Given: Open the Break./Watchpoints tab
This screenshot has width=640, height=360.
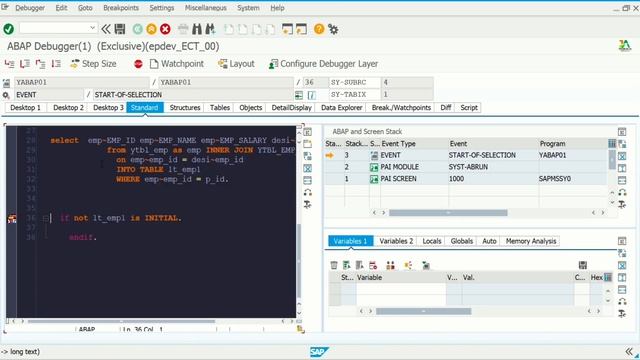Looking at the screenshot, I should tap(401, 107).
